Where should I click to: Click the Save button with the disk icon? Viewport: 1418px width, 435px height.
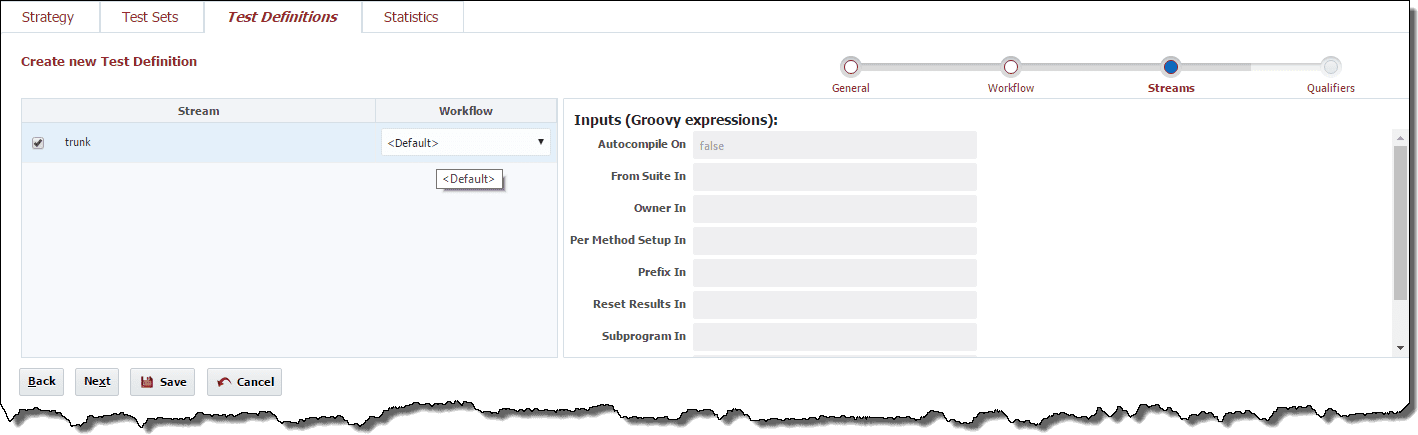click(162, 382)
